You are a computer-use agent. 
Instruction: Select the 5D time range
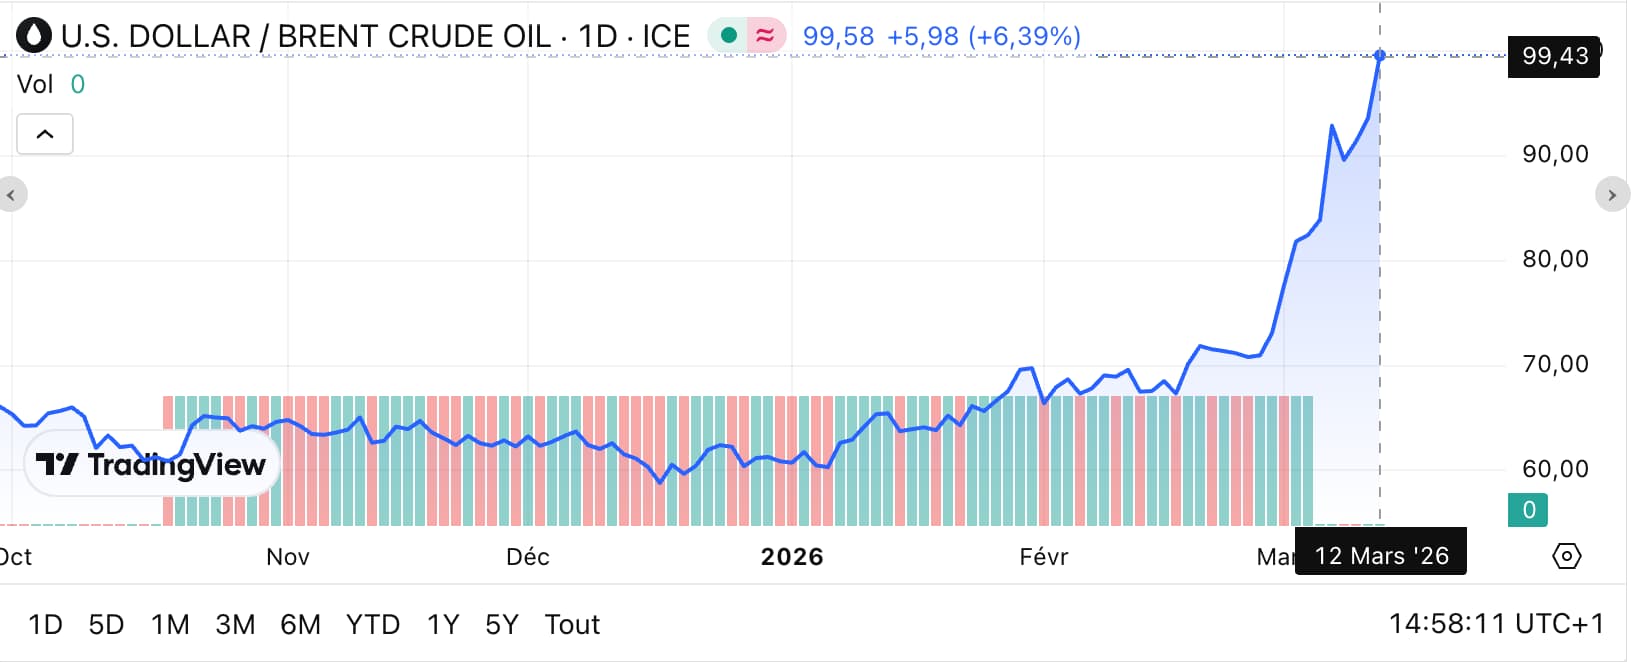click(x=106, y=625)
